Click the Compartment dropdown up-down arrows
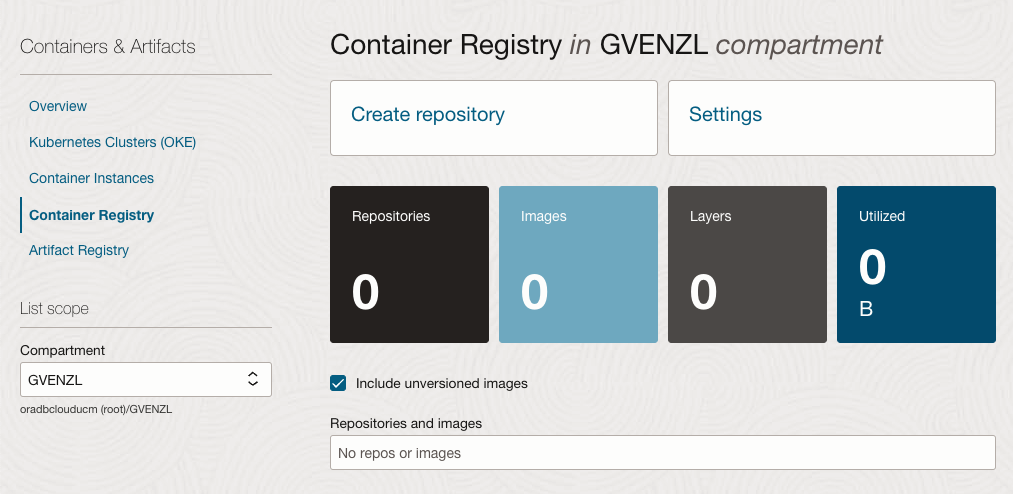Image resolution: width=1013 pixels, height=494 pixels. click(x=253, y=380)
